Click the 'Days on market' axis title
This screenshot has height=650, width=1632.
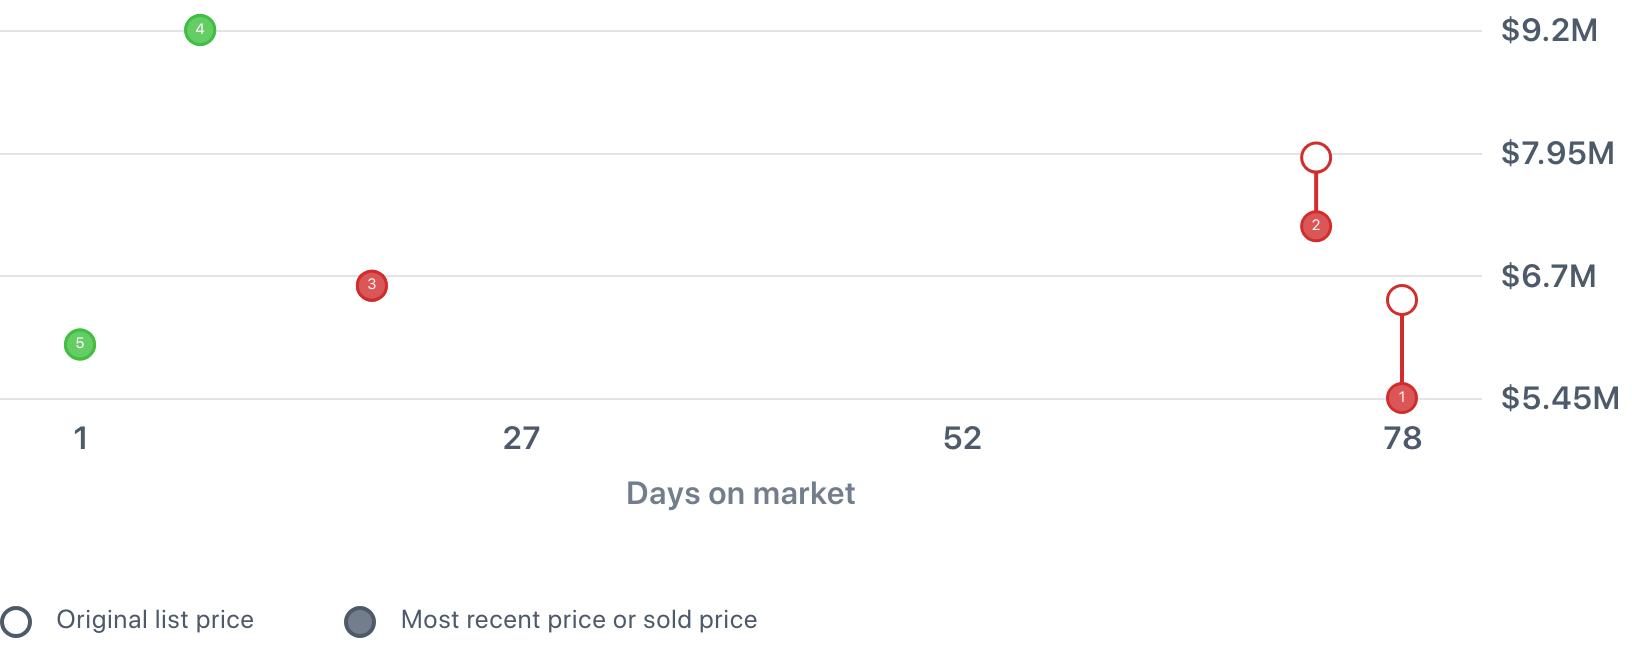coord(740,493)
